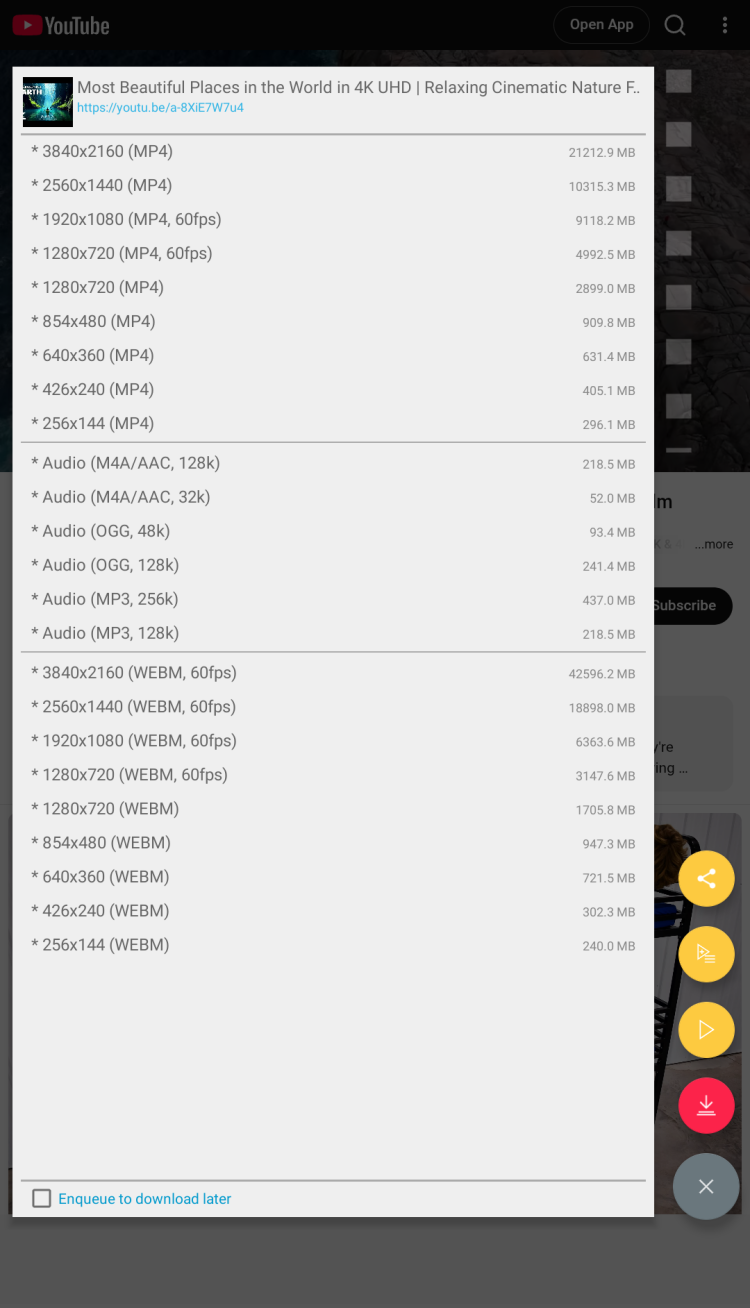Enable Enqueue to download later checkbox
Image resolution: width=750 pixels, height=1308 pixels.
(x=42, y=1198)
